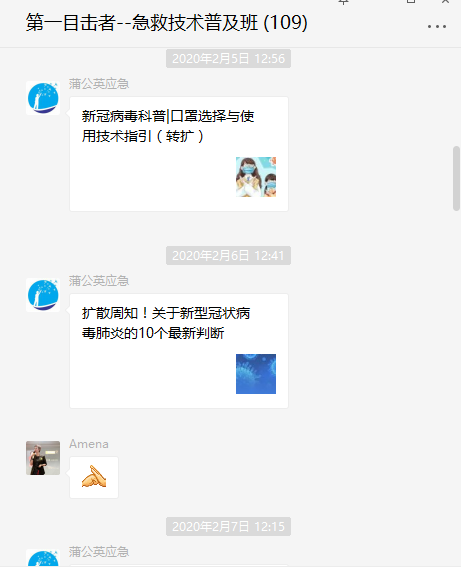Viewport: 461px width, 567px height.
Task: Click the 2020年2月6日 12:41 timestamp
Action: point(229,256)
